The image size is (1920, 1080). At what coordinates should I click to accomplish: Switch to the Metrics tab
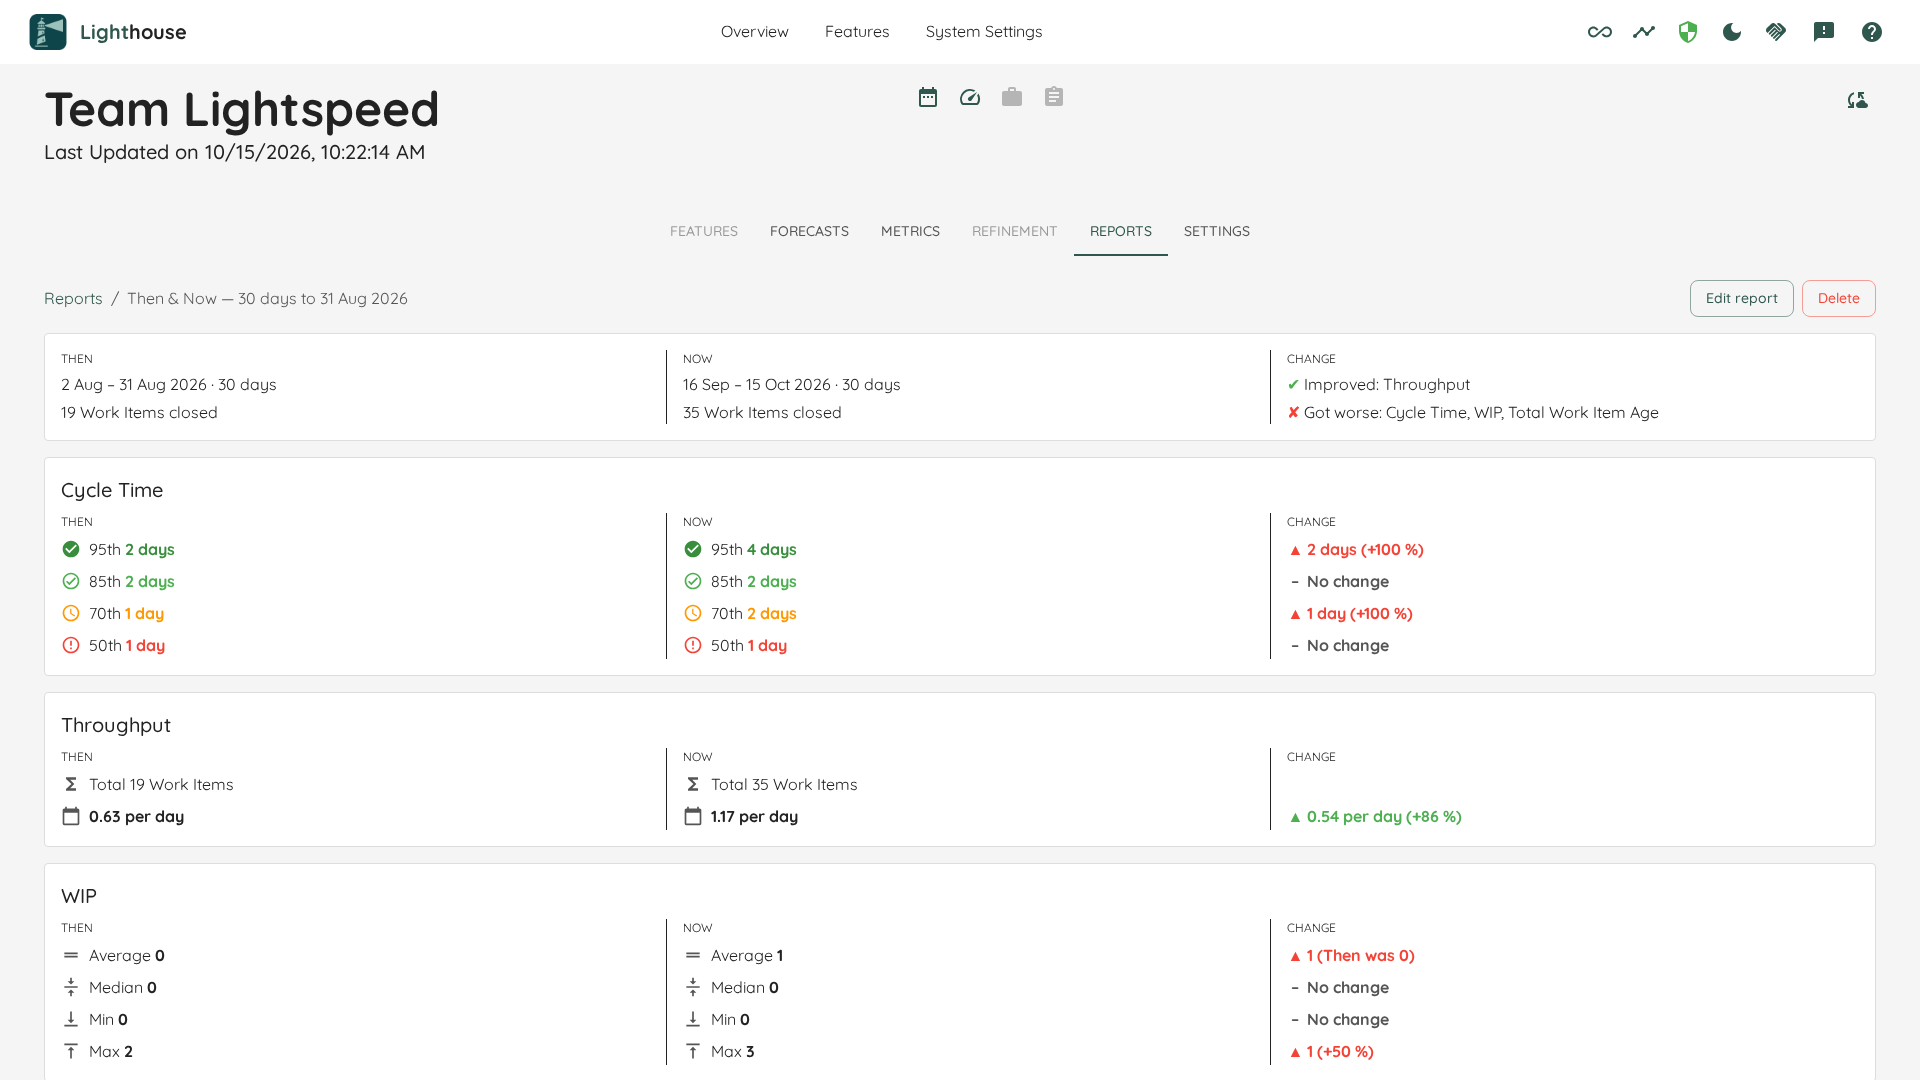910,231
